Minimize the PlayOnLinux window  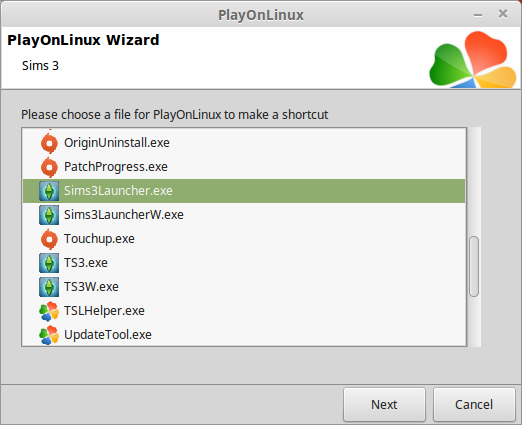[478, 15]
